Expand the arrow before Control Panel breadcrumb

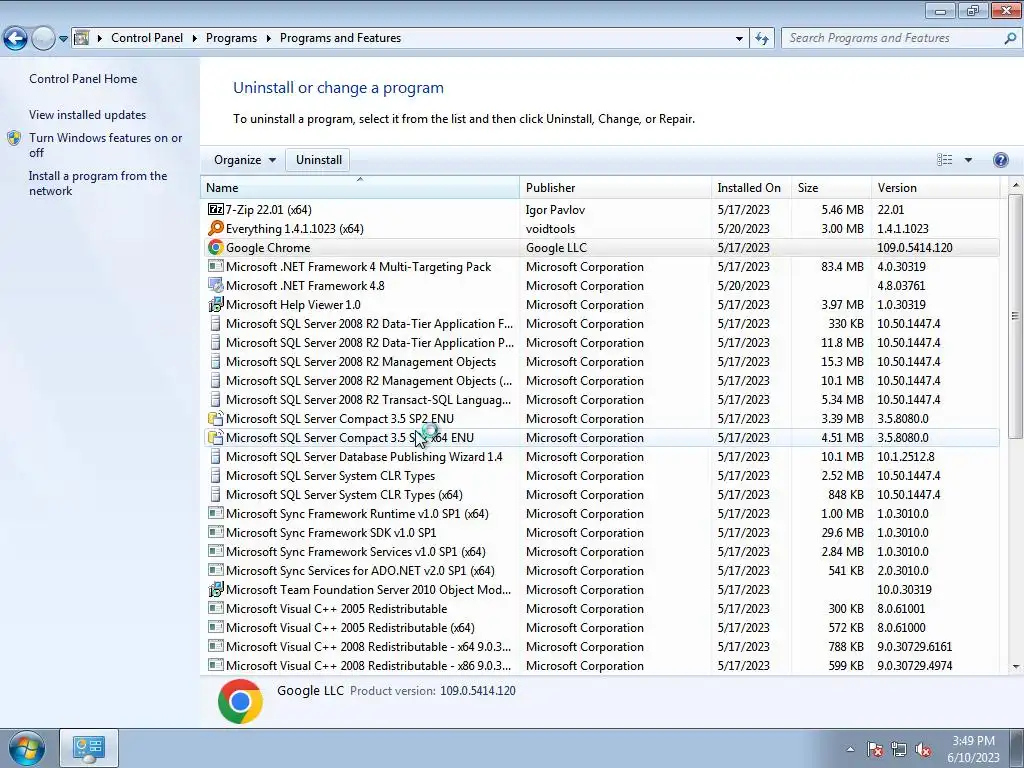pos(100,39)
